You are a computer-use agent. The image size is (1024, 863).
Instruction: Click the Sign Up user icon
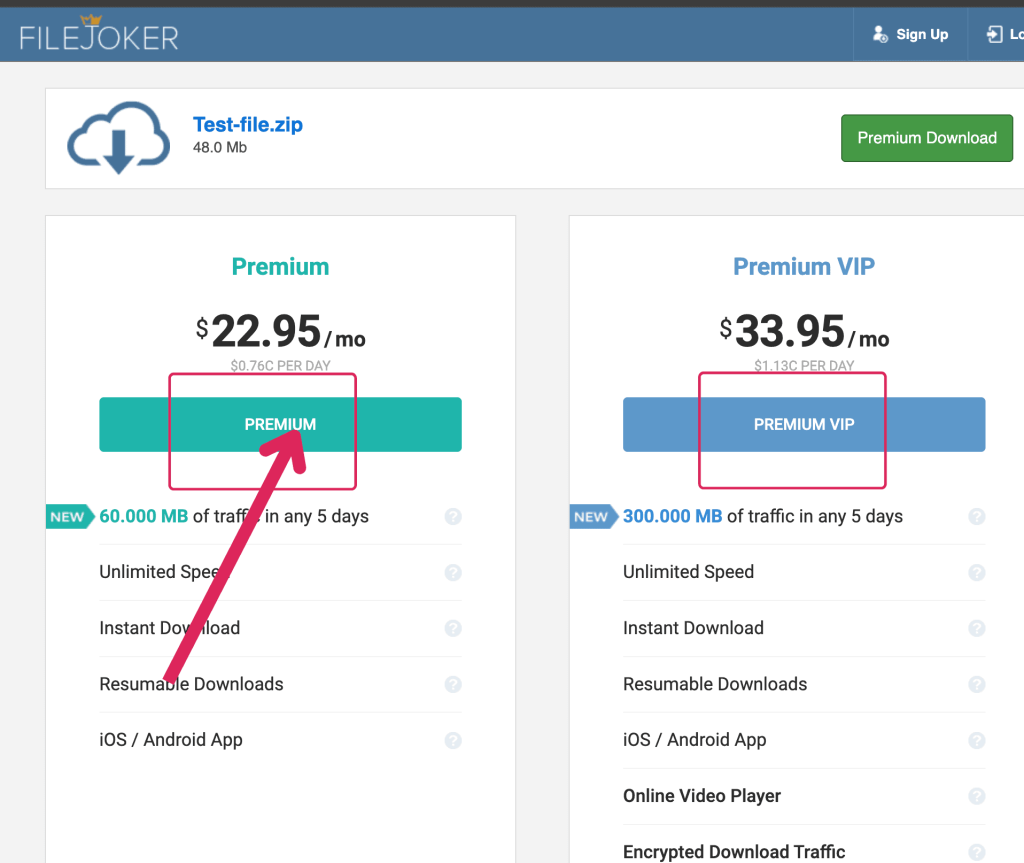880,34
